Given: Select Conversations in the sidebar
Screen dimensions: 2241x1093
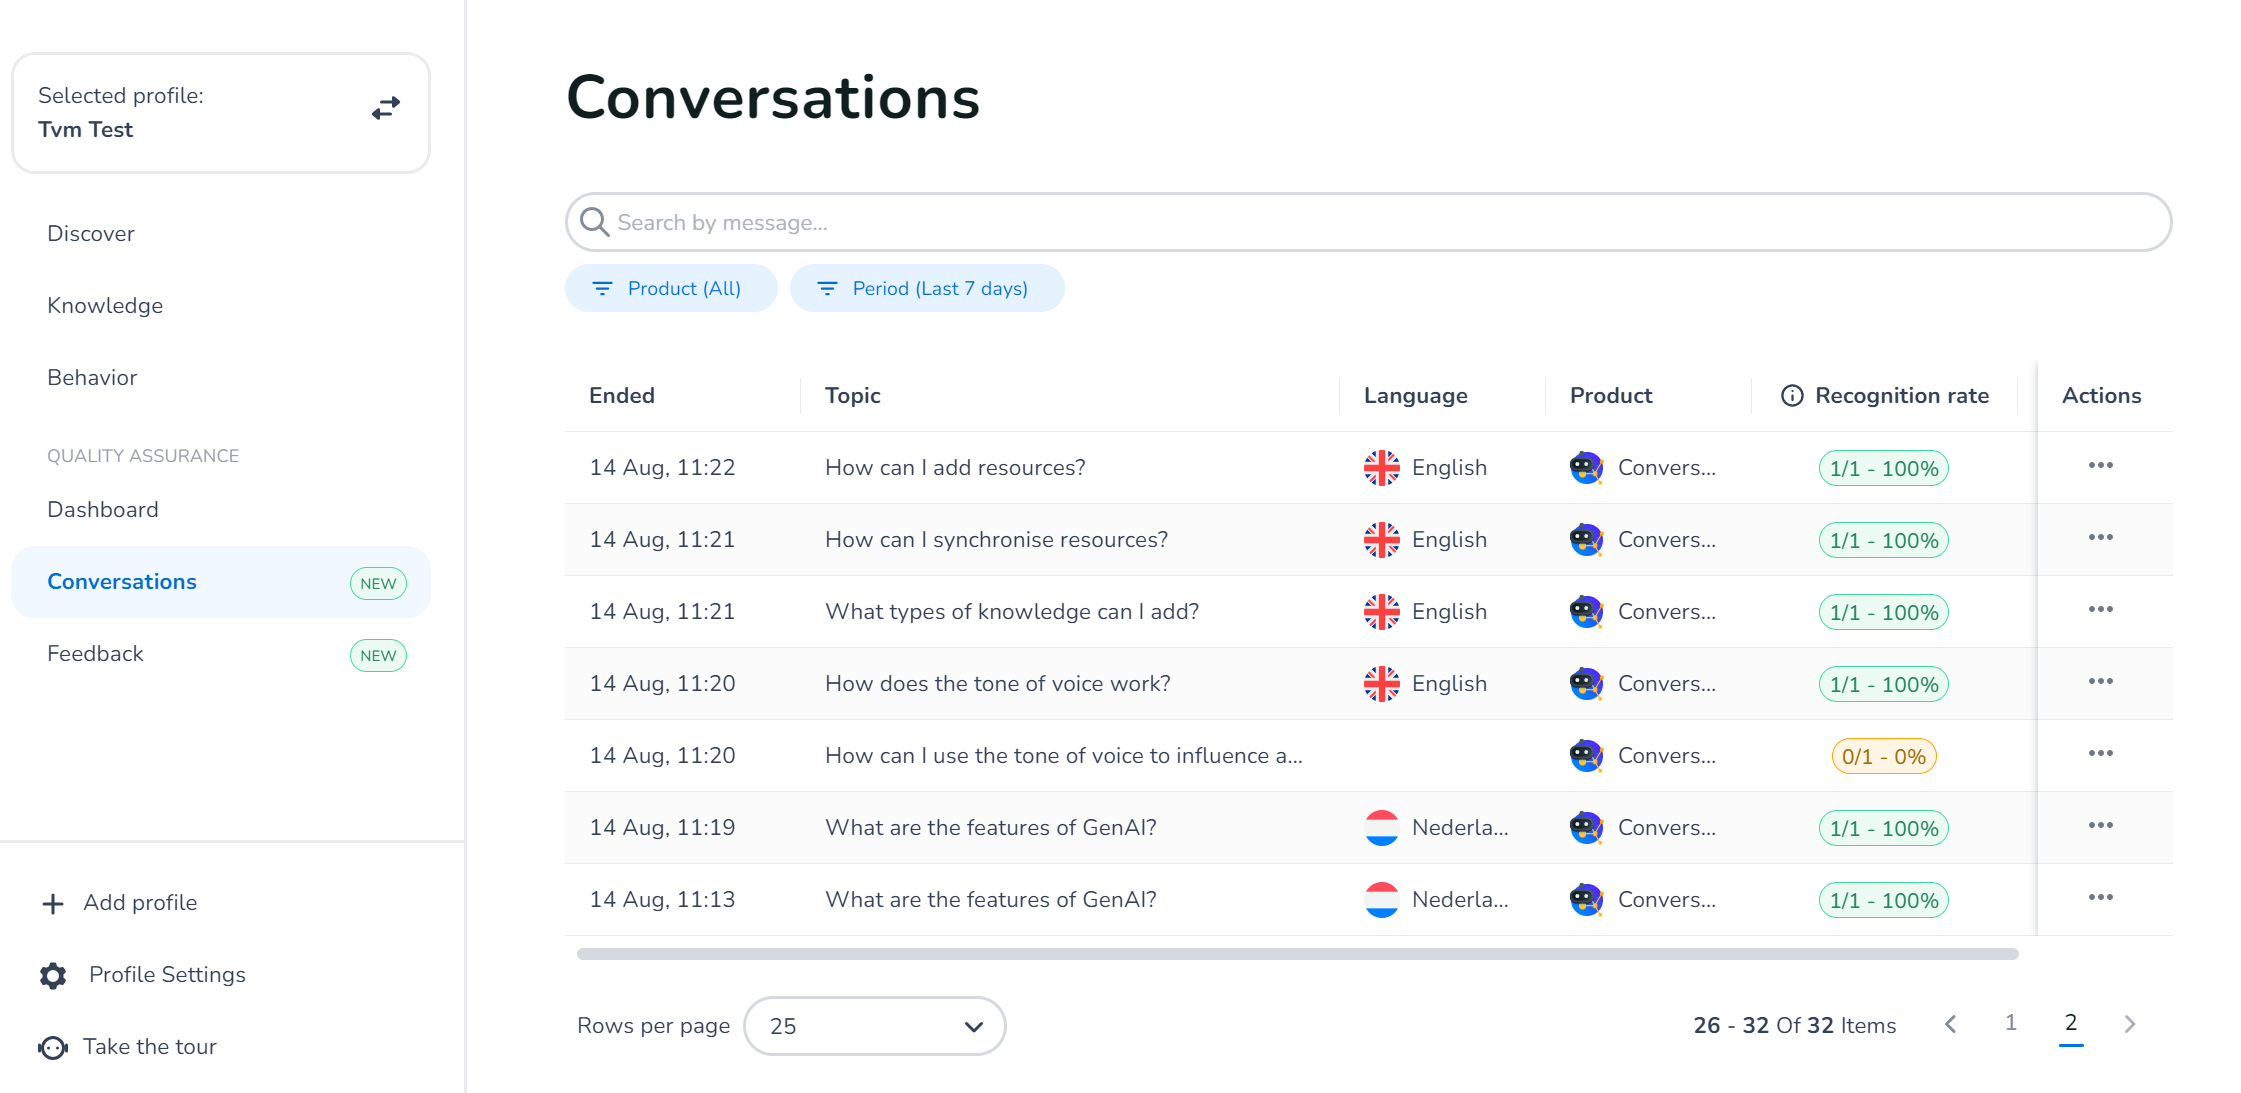Looking at the screenshot, I should point(221,582).
